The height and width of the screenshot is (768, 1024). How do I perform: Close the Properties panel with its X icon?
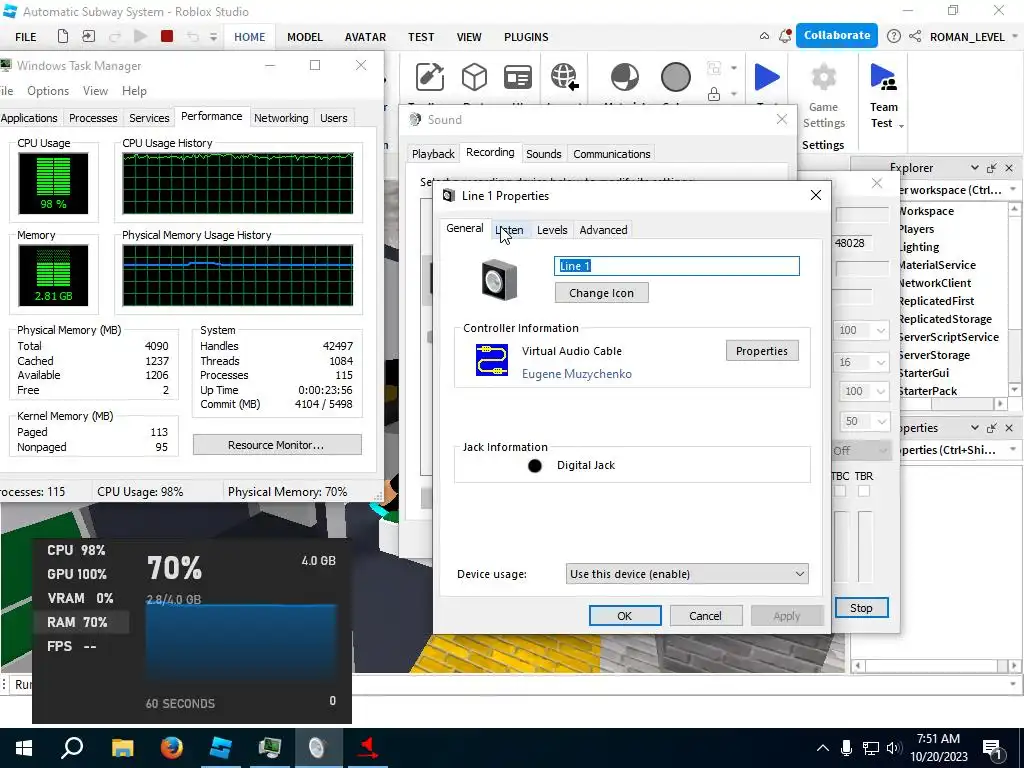[x=1009, y=428]
